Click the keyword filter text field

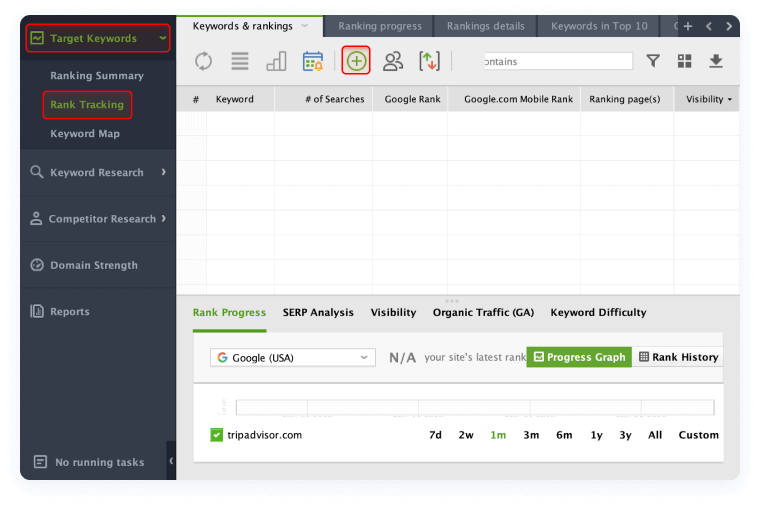557,61
